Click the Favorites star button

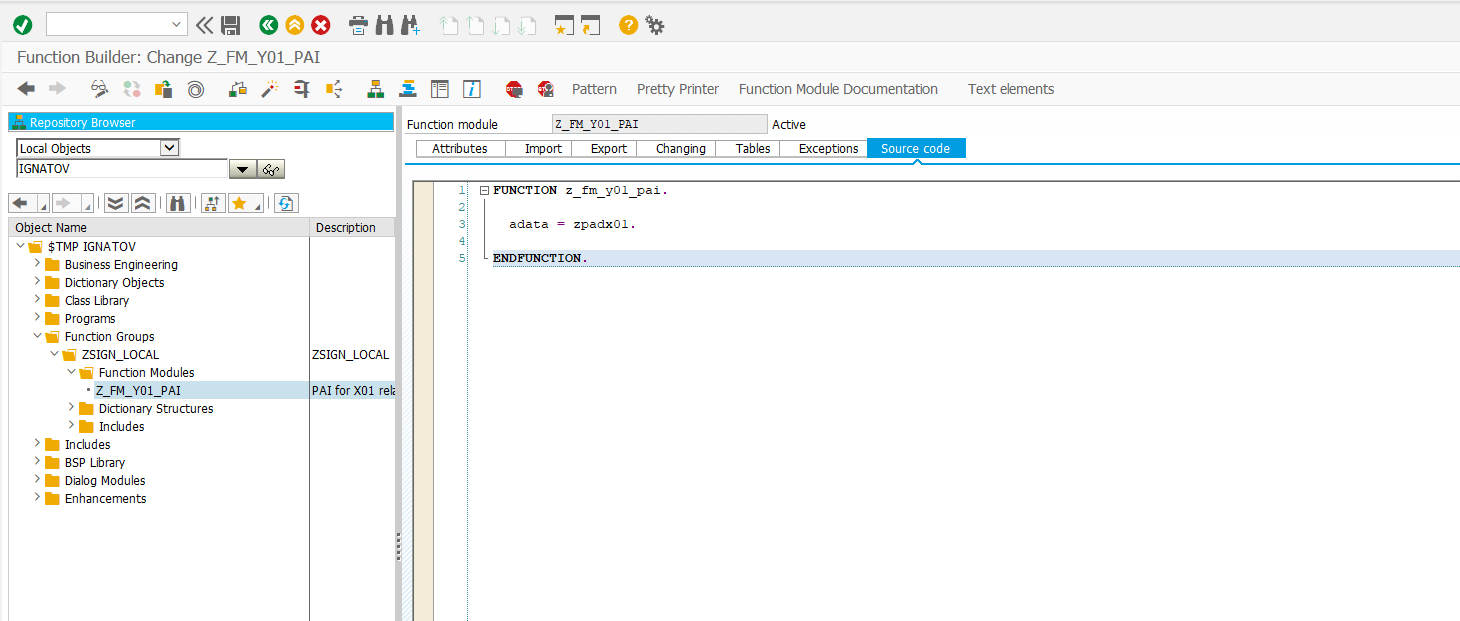coord(240,203)
